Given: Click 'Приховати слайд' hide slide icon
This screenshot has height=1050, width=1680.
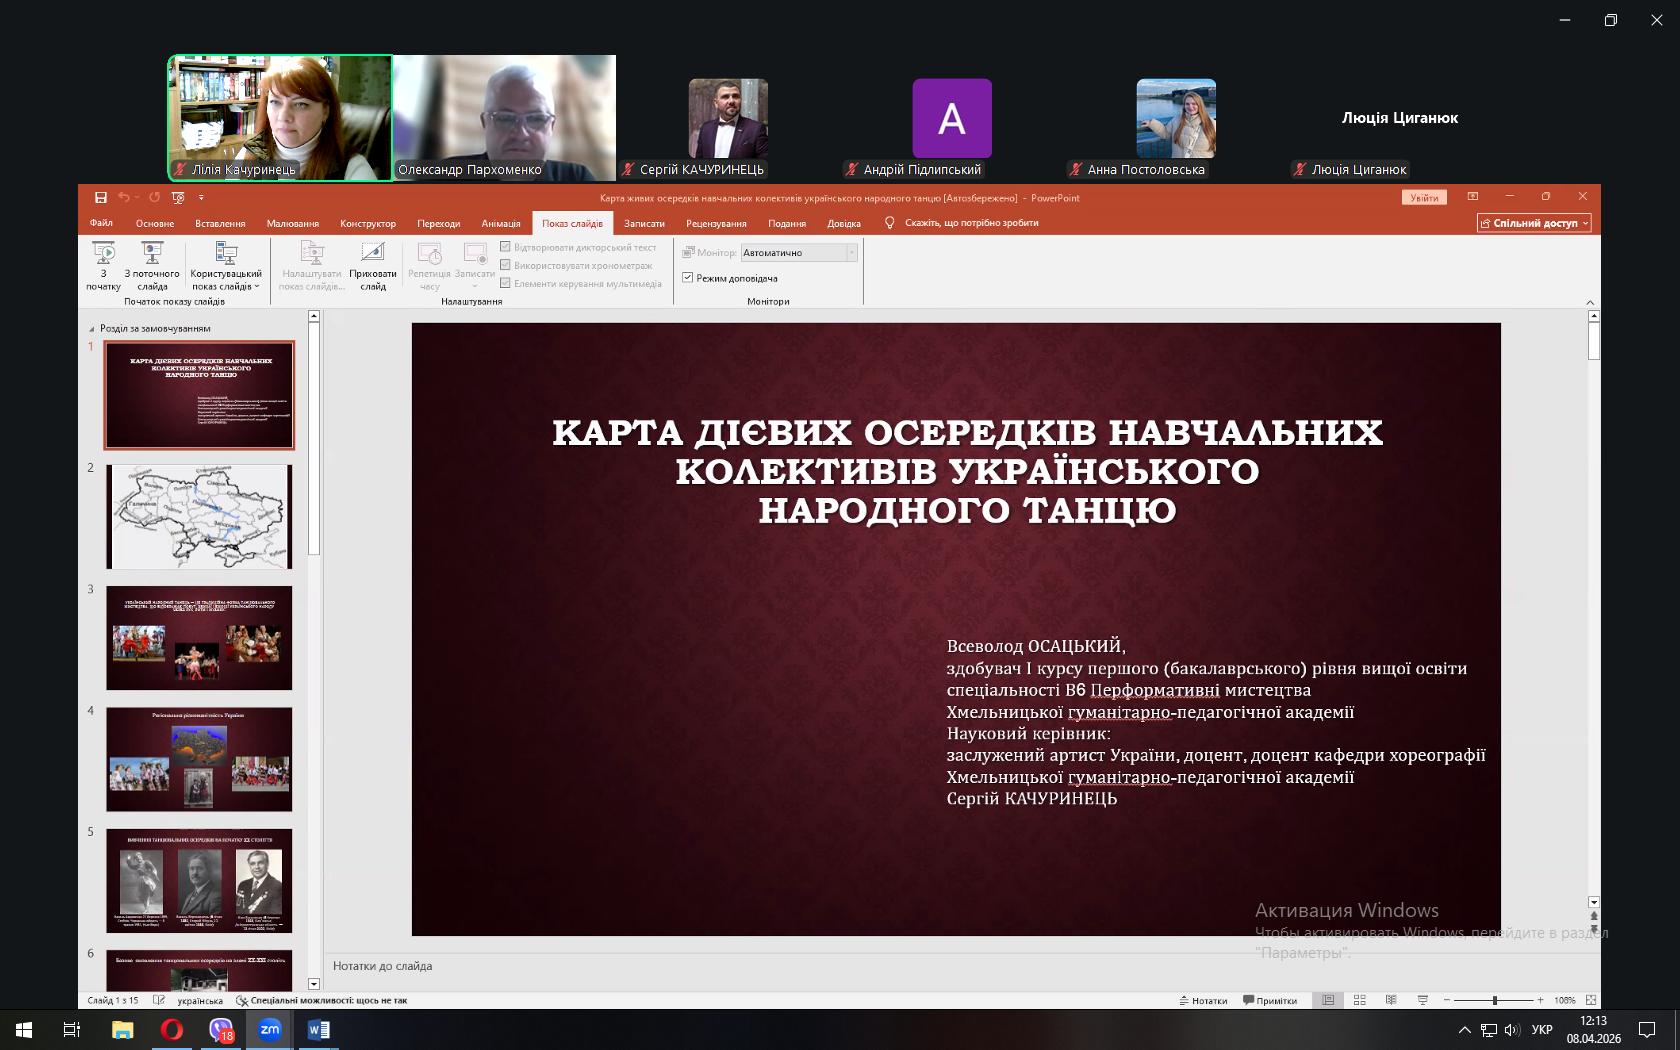Looking at the screenshot, I should tap(373, 265).
